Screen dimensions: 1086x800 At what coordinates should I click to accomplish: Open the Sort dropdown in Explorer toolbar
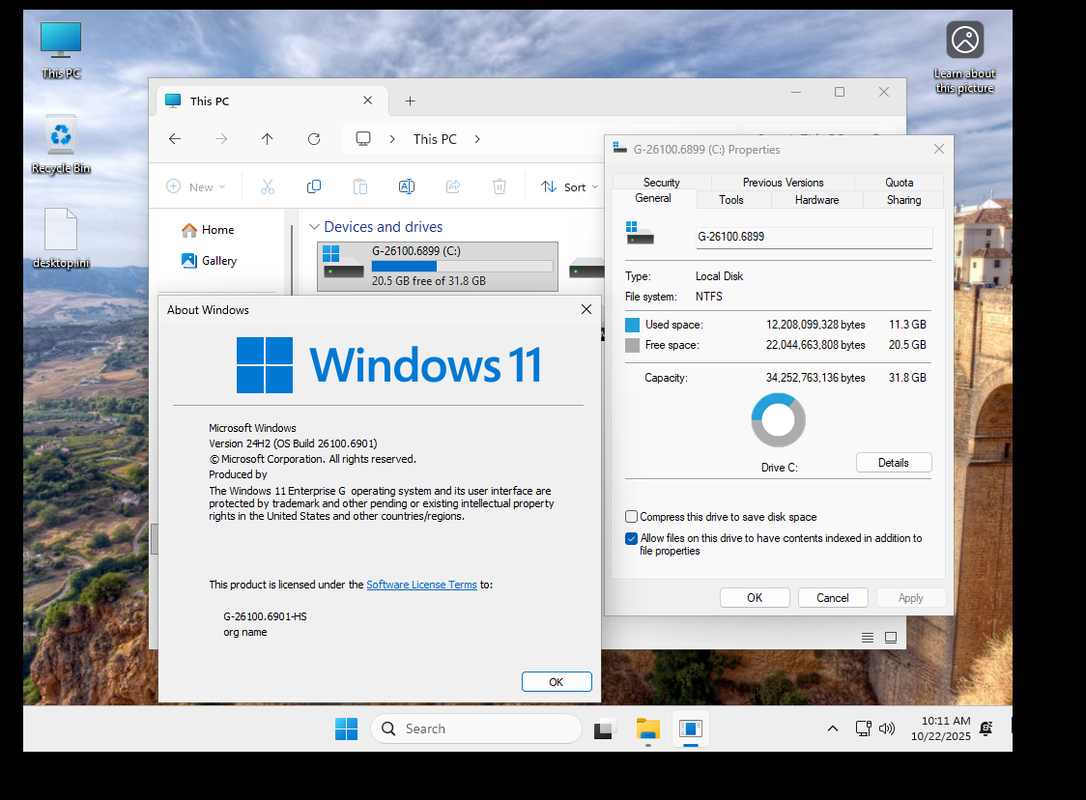(x=569, y=186)
